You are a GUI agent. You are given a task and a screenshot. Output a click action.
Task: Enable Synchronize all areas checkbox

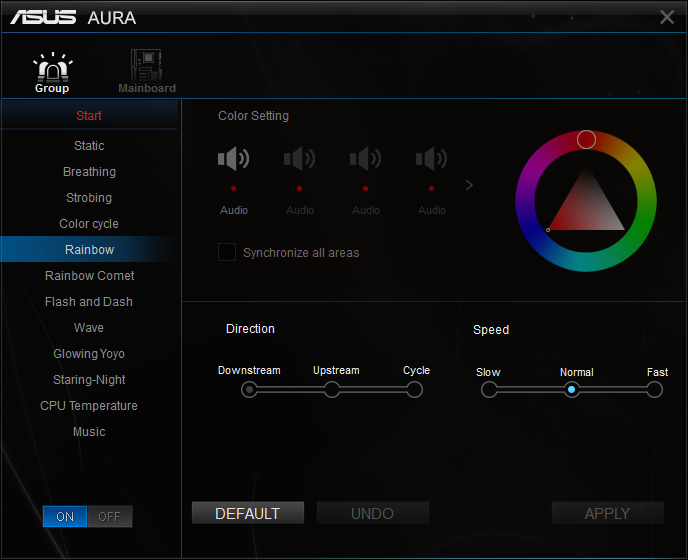[x=227, y=252]
